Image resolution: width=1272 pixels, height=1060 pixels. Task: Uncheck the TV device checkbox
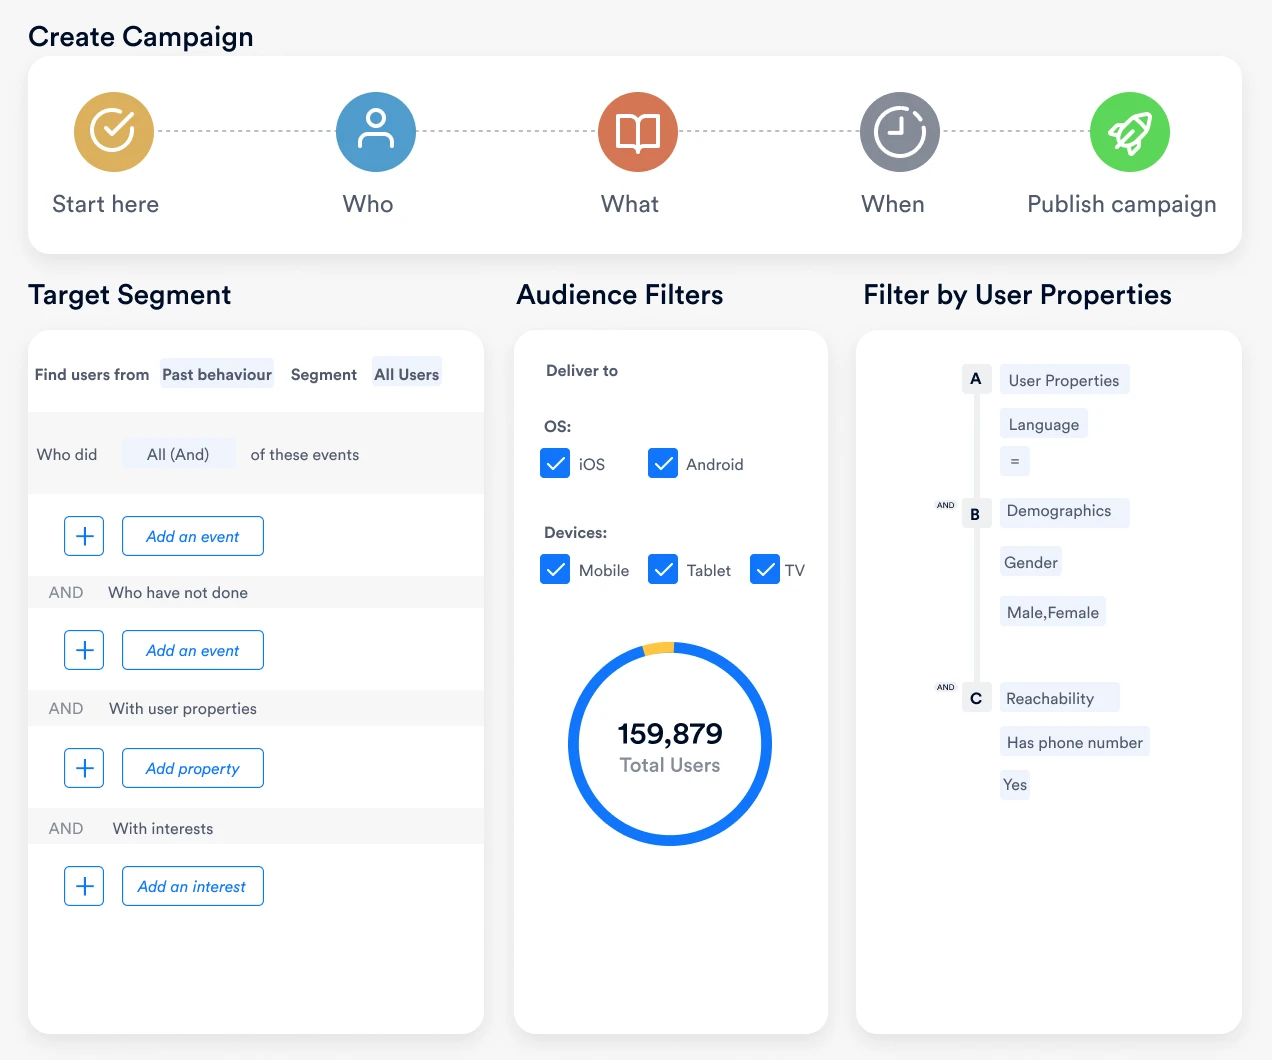pyautogui.click(x=765, y=569)
